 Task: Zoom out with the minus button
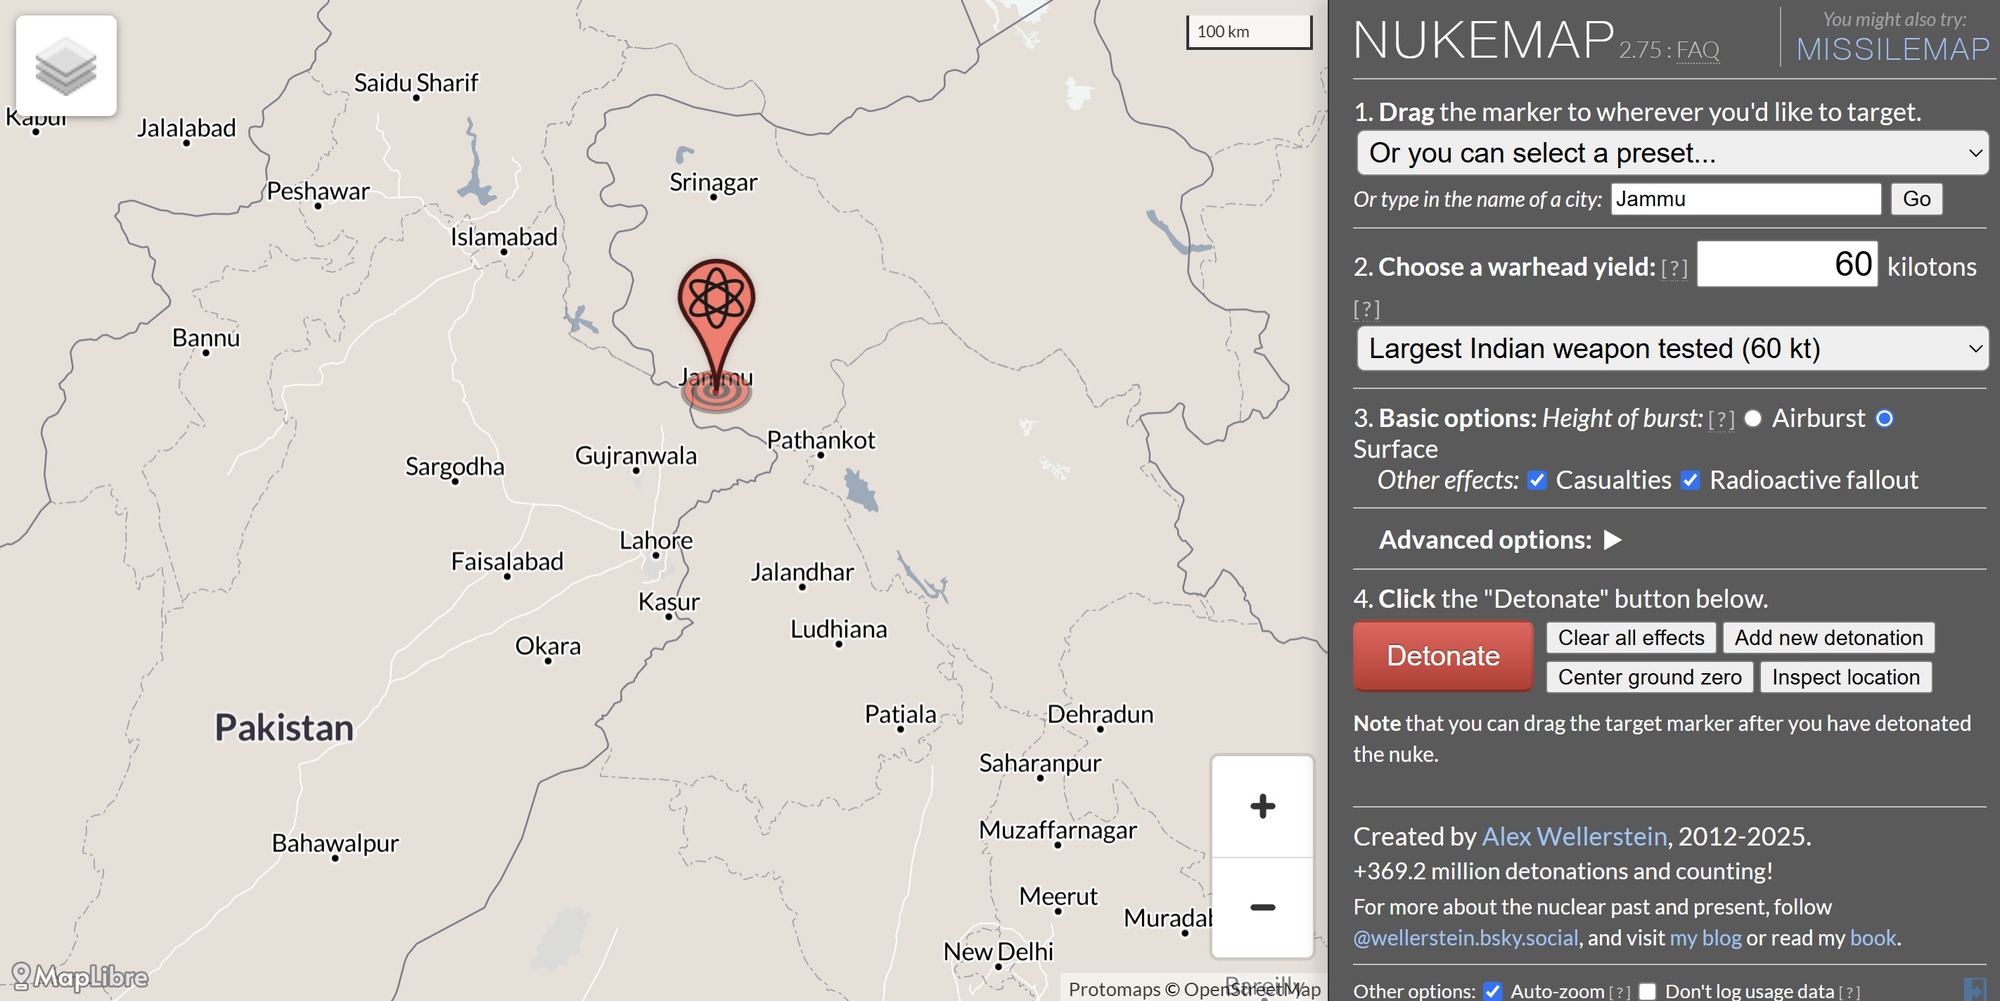(1262, 907)
